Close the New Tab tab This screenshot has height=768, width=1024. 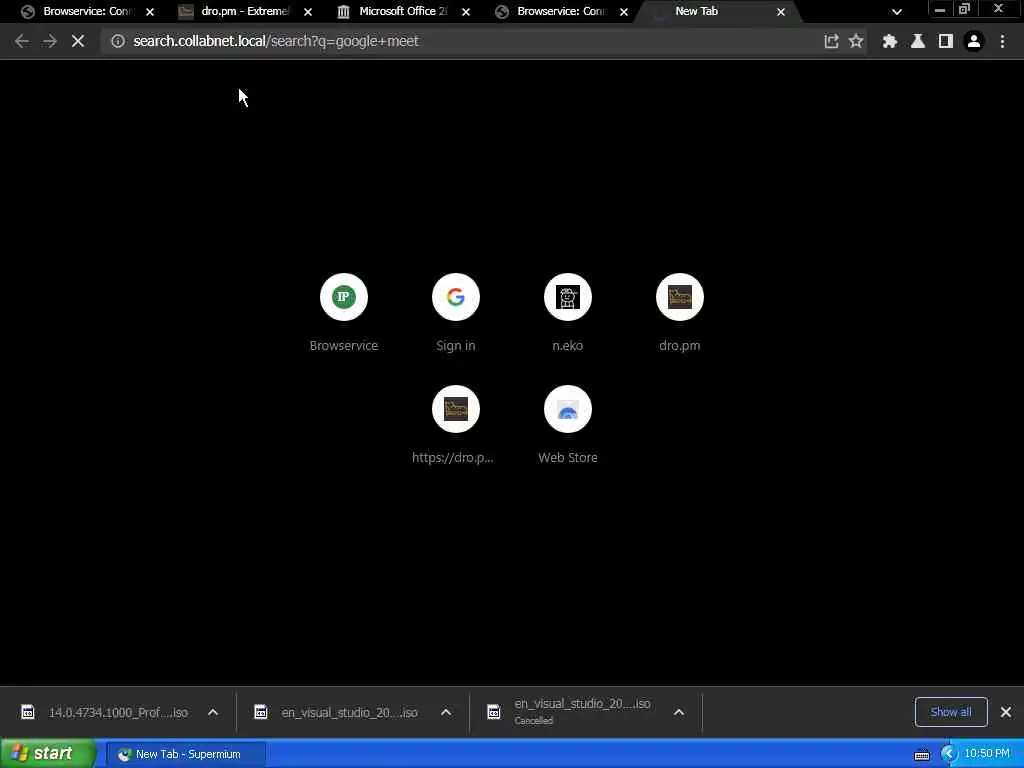[780, 12]
